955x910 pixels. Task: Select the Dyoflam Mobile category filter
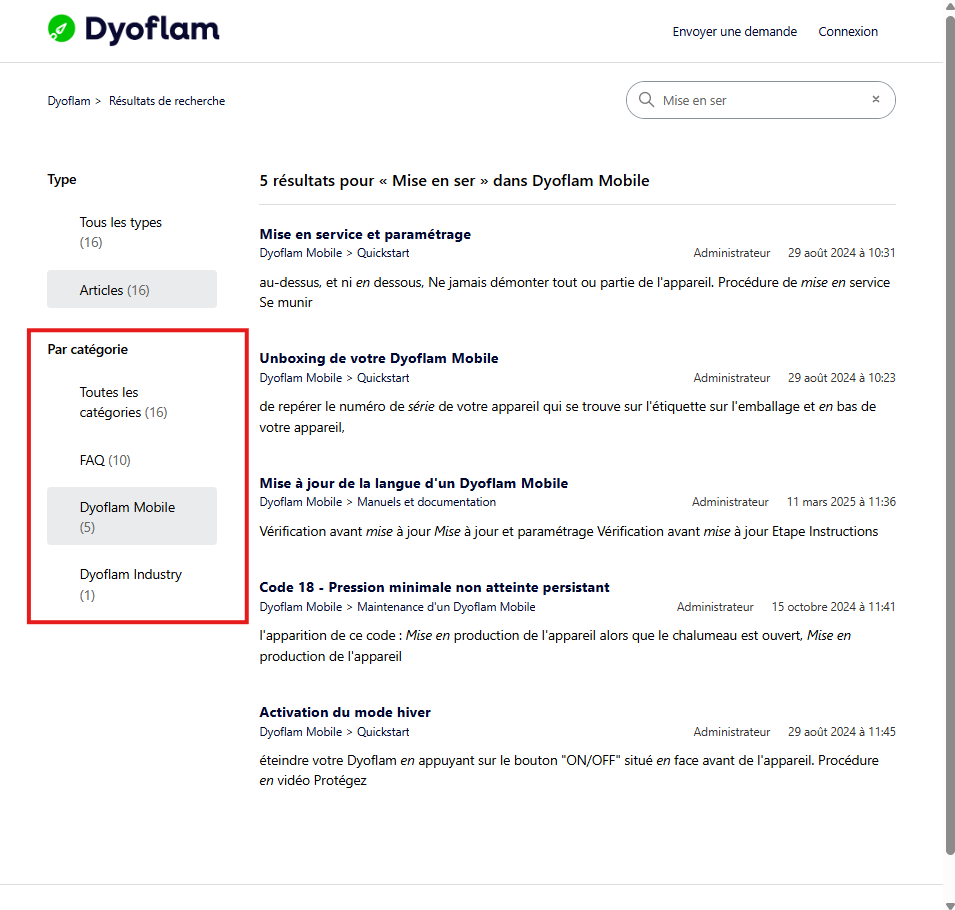pyautogui.click(x=132, y=517)
